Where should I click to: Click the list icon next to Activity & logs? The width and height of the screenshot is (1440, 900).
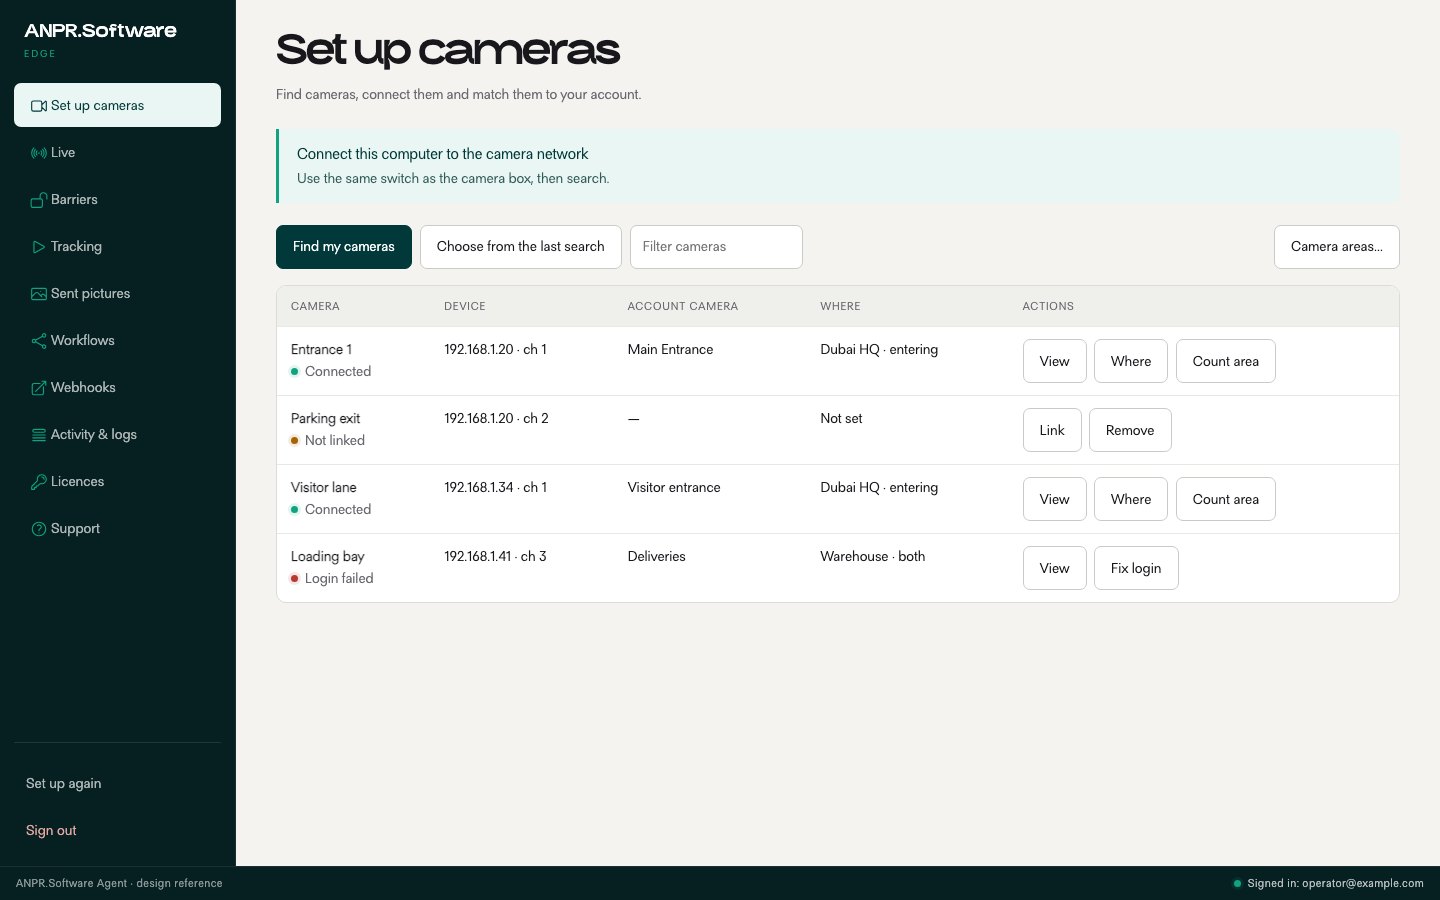point(39,435)
